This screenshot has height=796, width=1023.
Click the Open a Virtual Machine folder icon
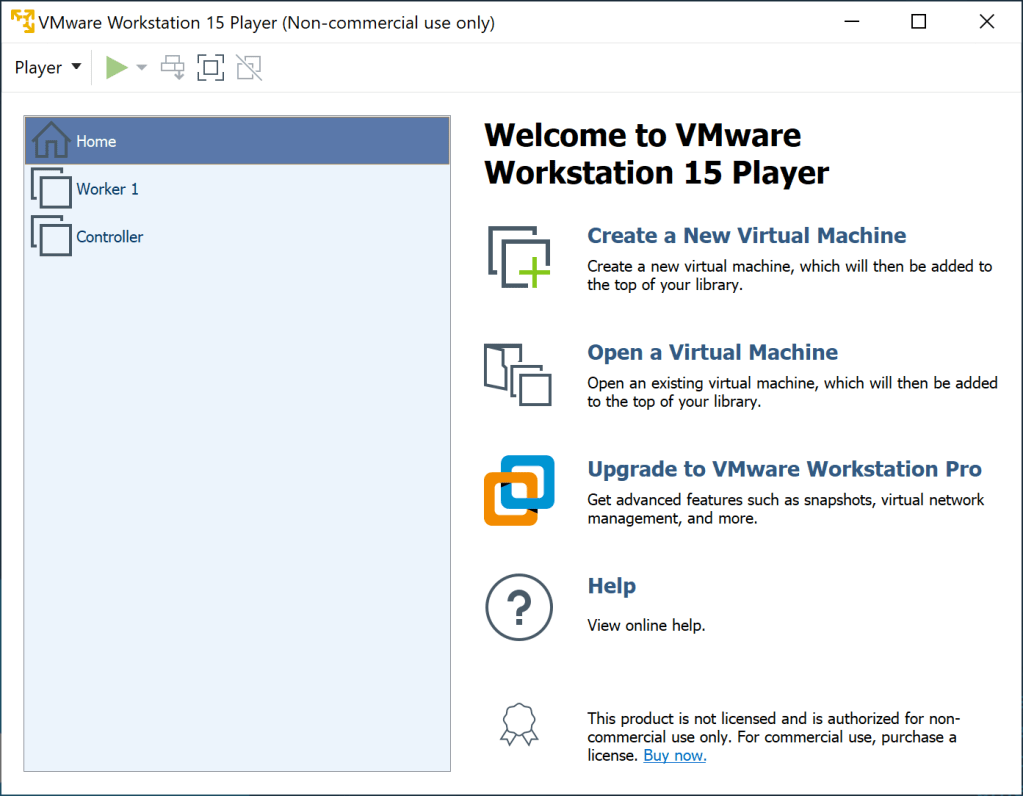518,375
